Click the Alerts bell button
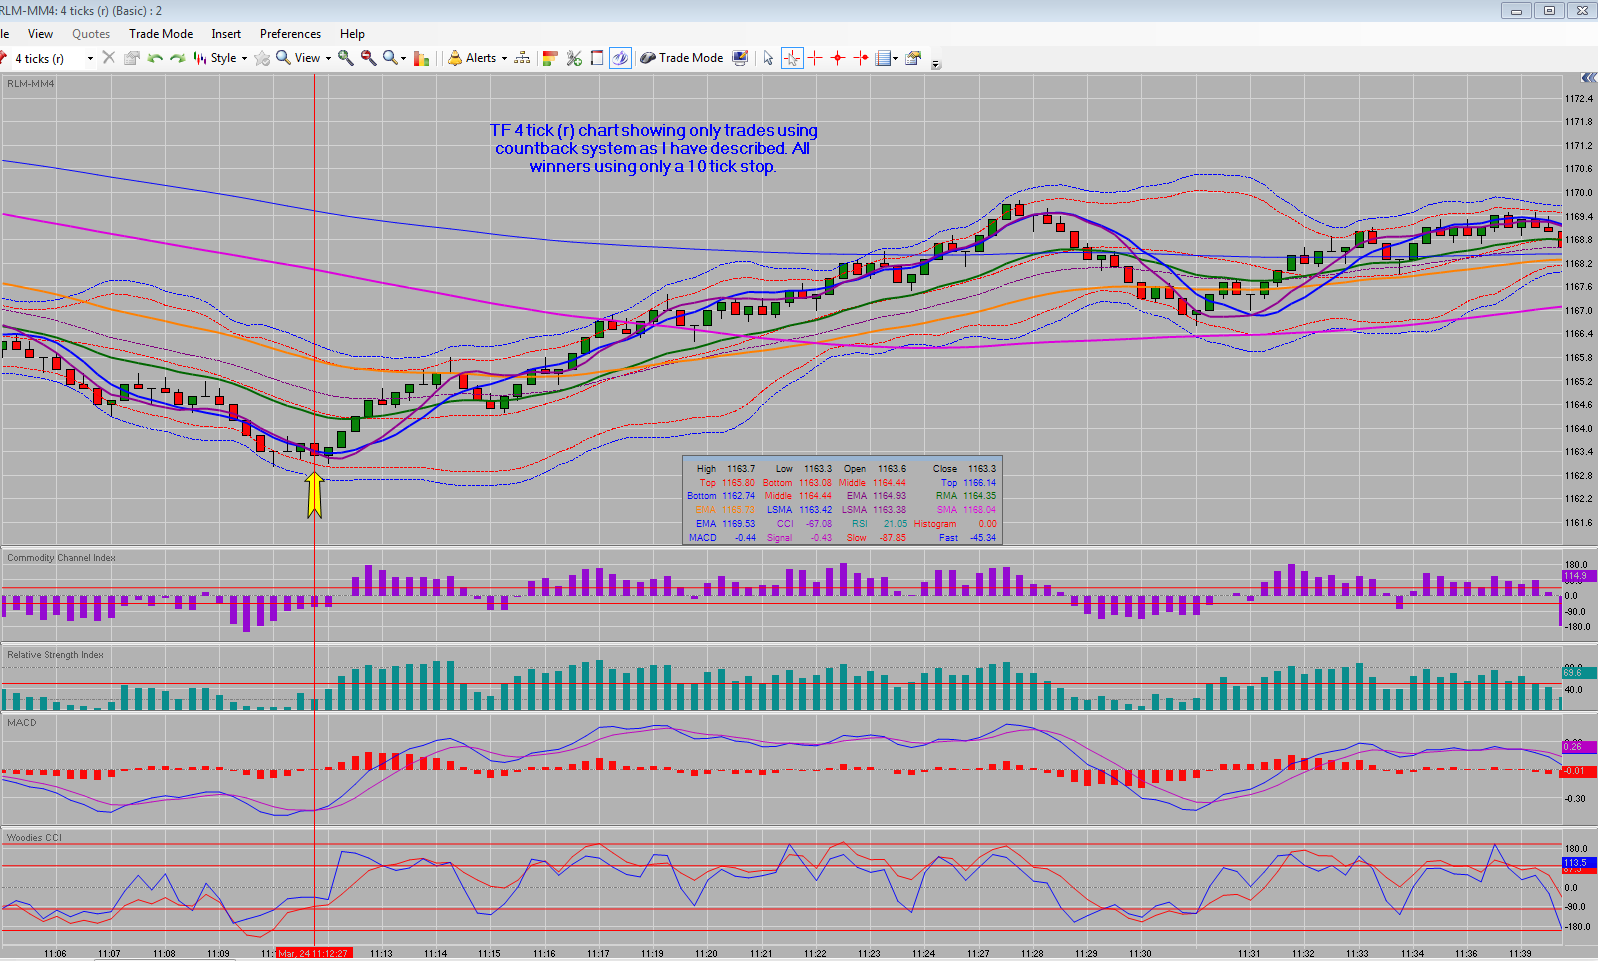Viewport: 1598px width, 961px height. [x=472, y=58]
